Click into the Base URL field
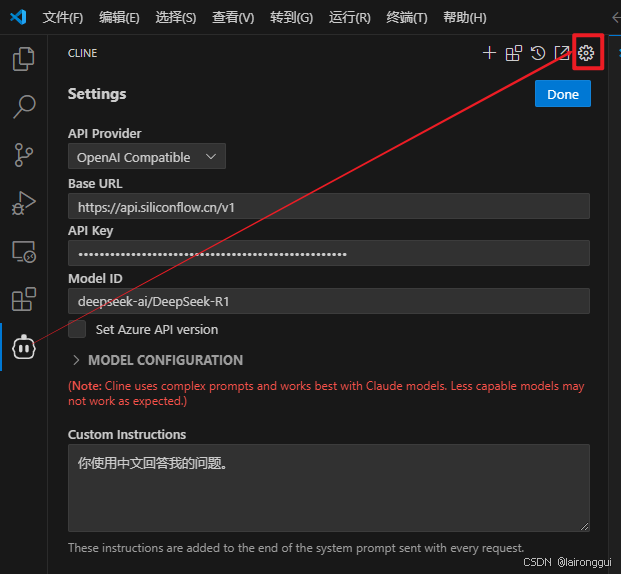Image resolution: width=621 pixels, height=574 pixels. click(x=329, y=206)
